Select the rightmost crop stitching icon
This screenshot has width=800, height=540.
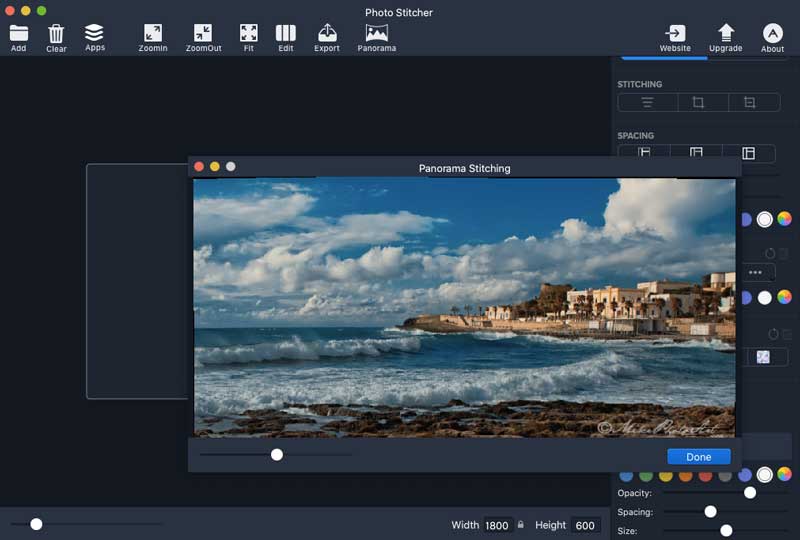coord(749,103)
